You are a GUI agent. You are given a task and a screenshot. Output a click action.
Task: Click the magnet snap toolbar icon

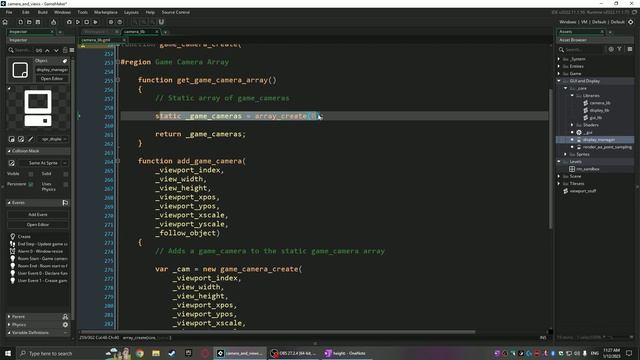[x=161, y=22]
